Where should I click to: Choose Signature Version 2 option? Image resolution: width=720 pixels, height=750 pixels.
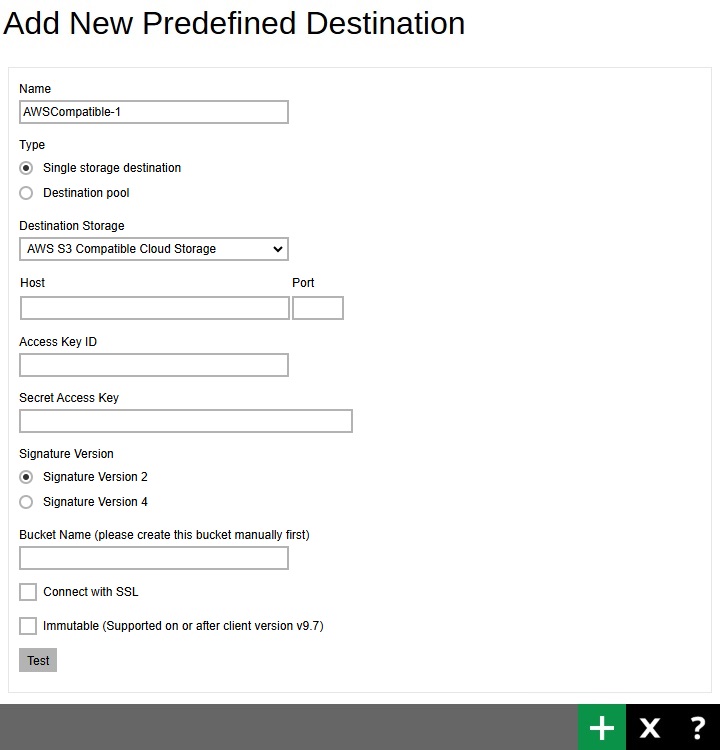click(x=26, y=477)
